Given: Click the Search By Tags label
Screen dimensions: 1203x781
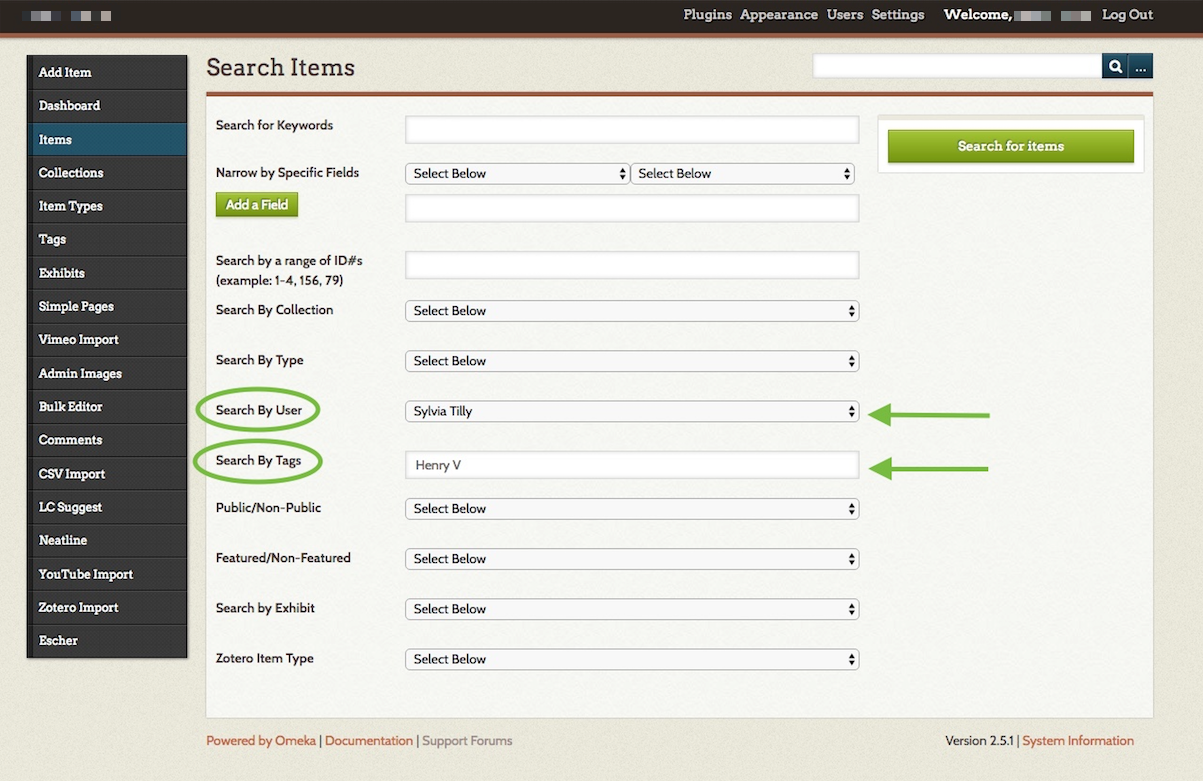Looking at the screenshot, I should click(x=258, y=460).
